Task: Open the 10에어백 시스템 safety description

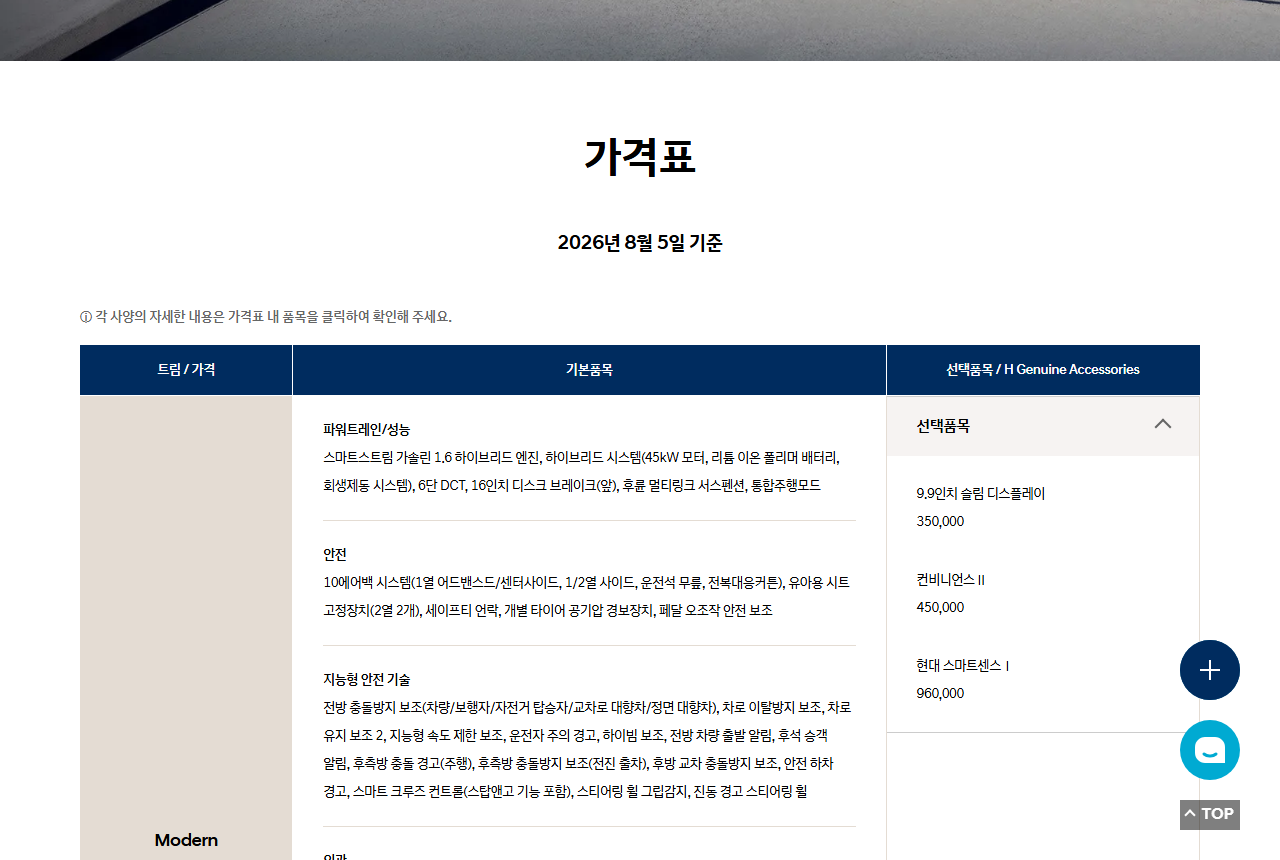Action: [586, 596]
